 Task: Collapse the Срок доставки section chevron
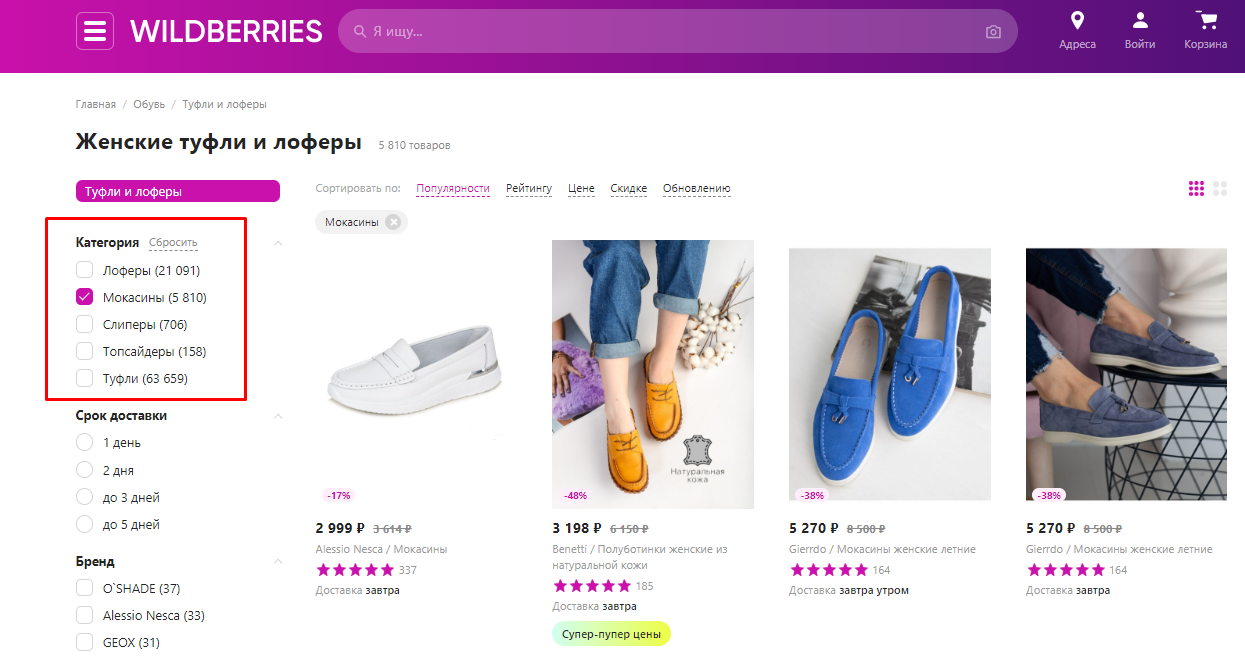pos(278,416)
